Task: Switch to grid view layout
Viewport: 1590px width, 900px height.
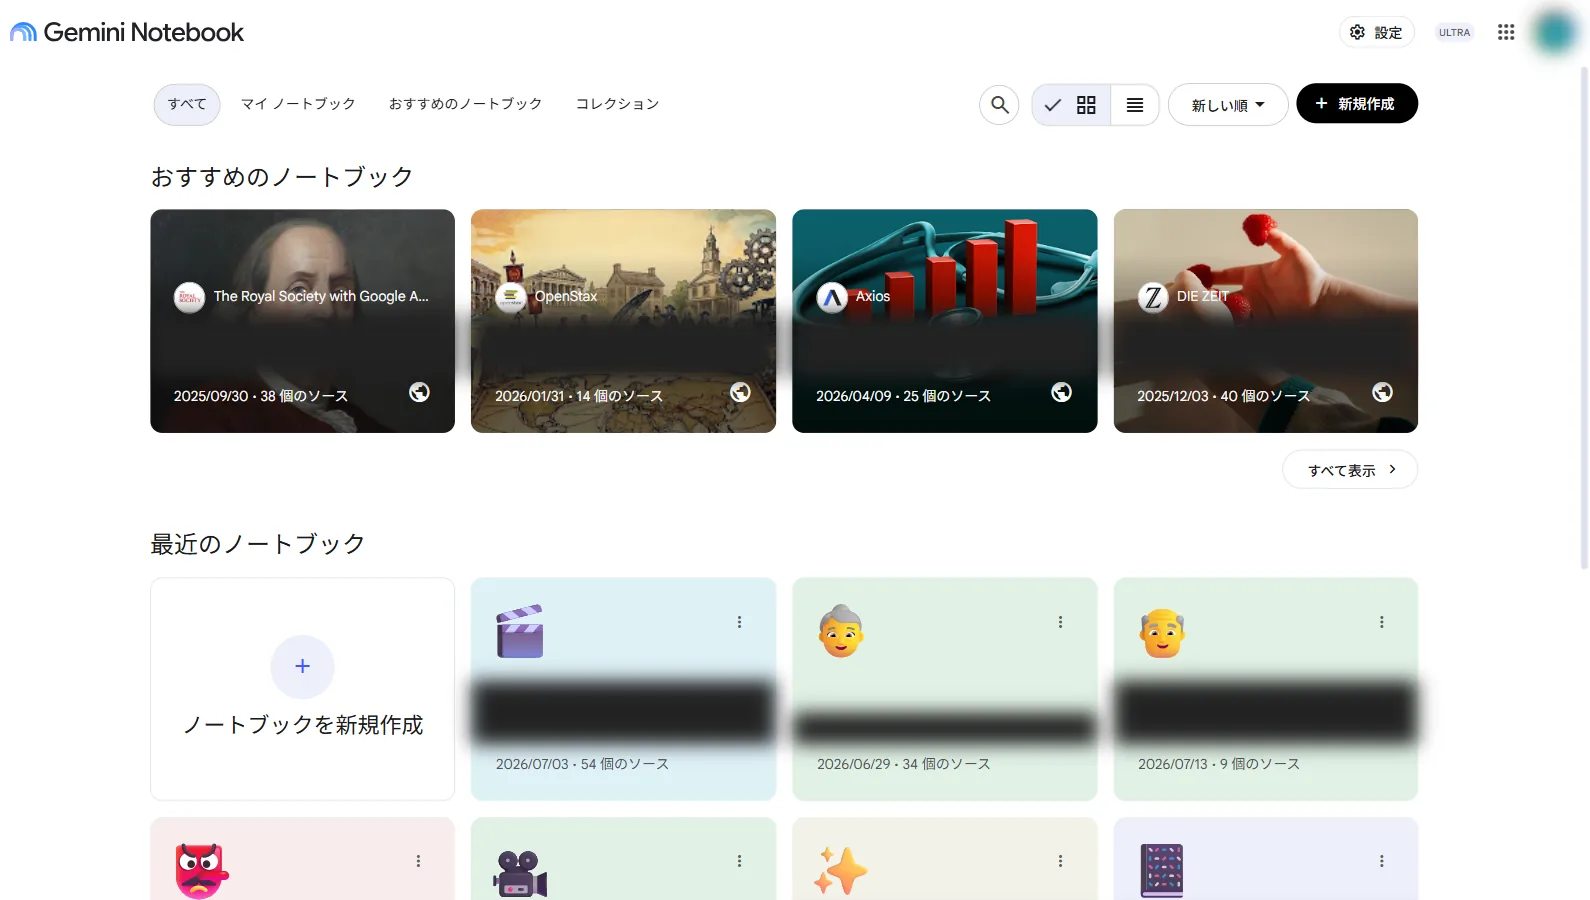Action: coord(1071,104)
